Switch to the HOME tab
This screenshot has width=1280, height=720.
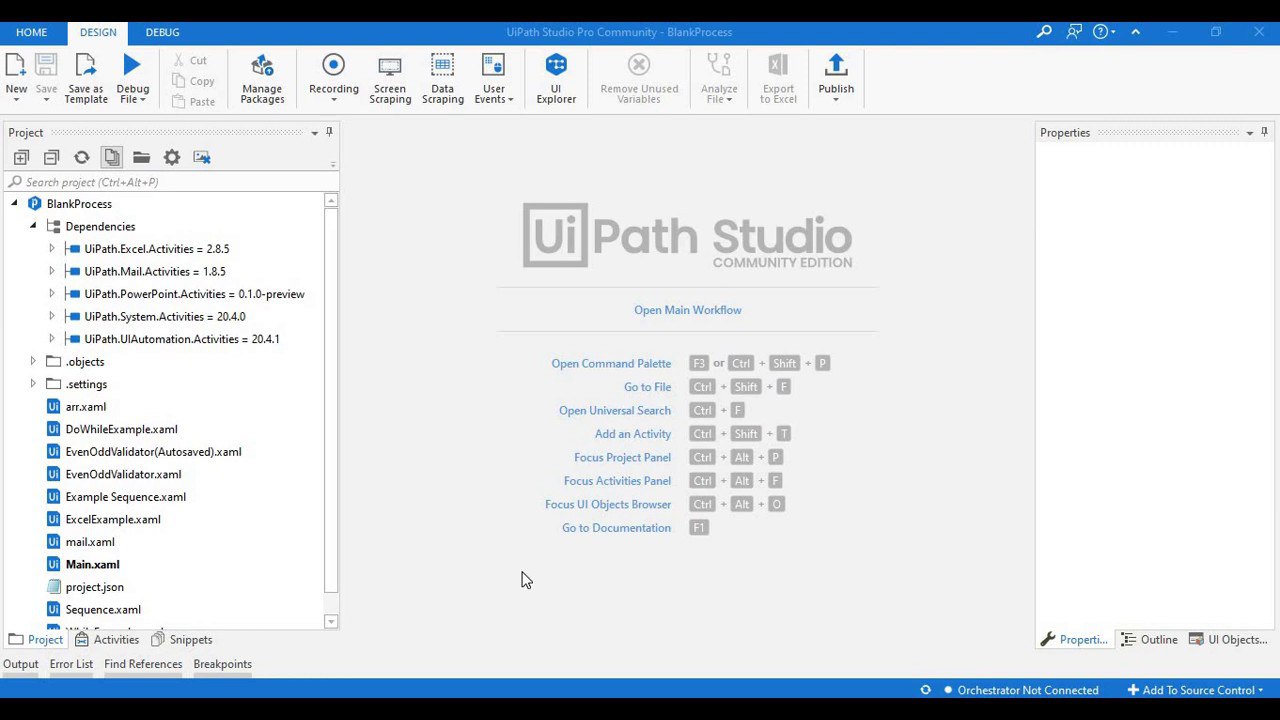click(x=31, y=32)
